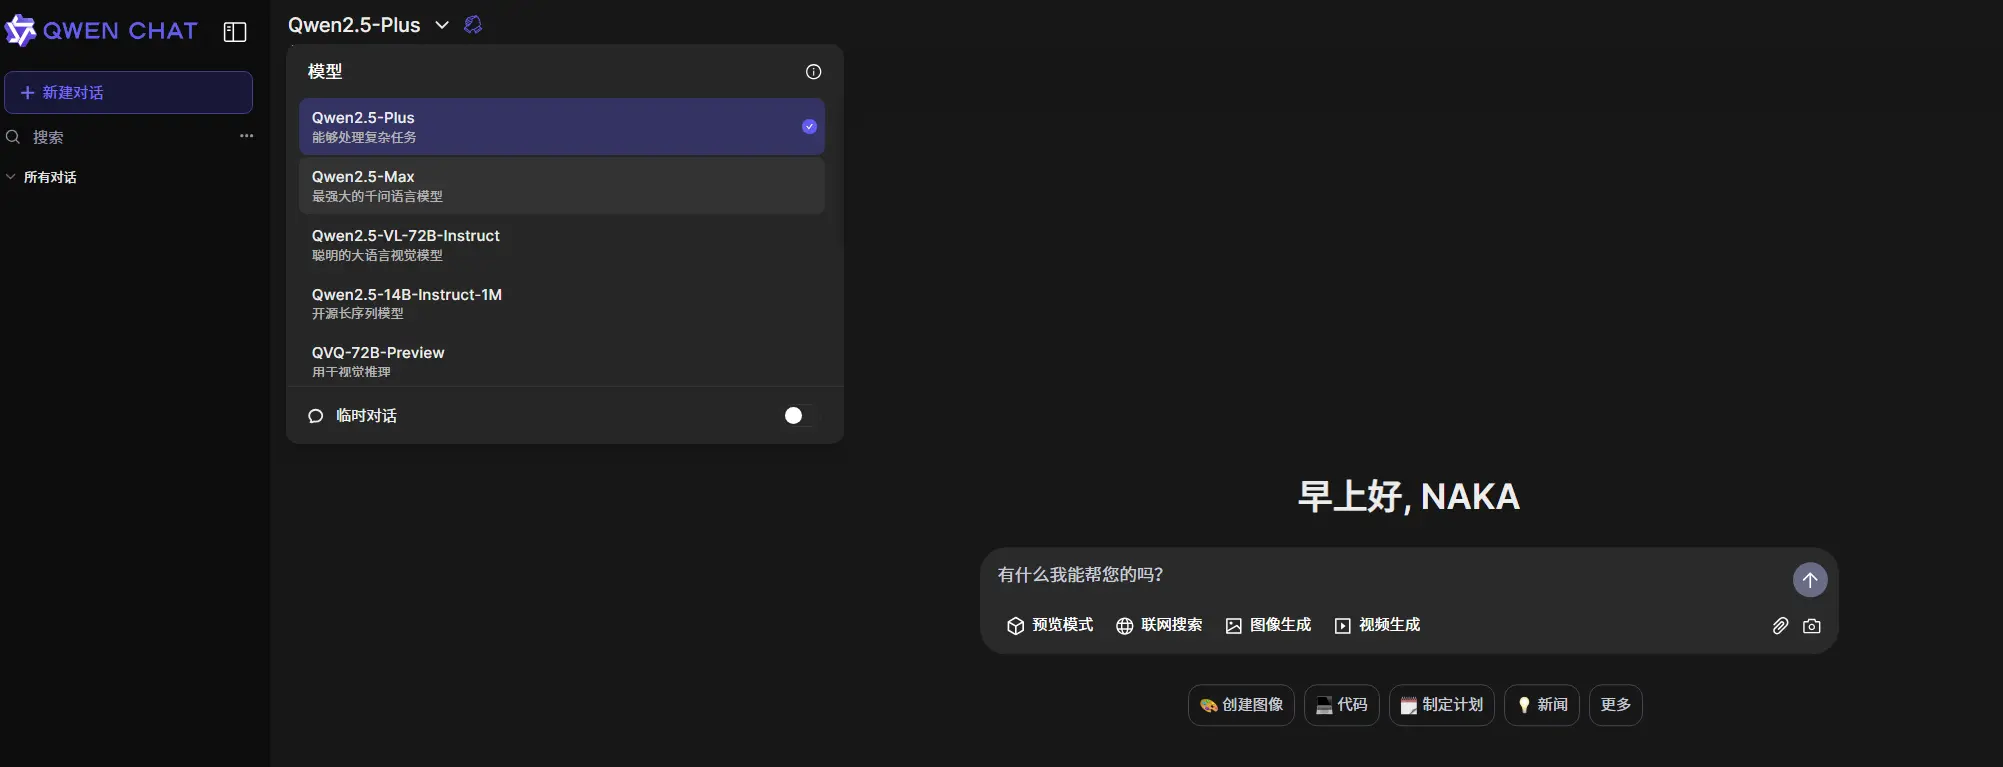Click the 早上好, NAKA greeting text
The height and width of the screenshot is (767, 2003).
[x=1408, y=496]
